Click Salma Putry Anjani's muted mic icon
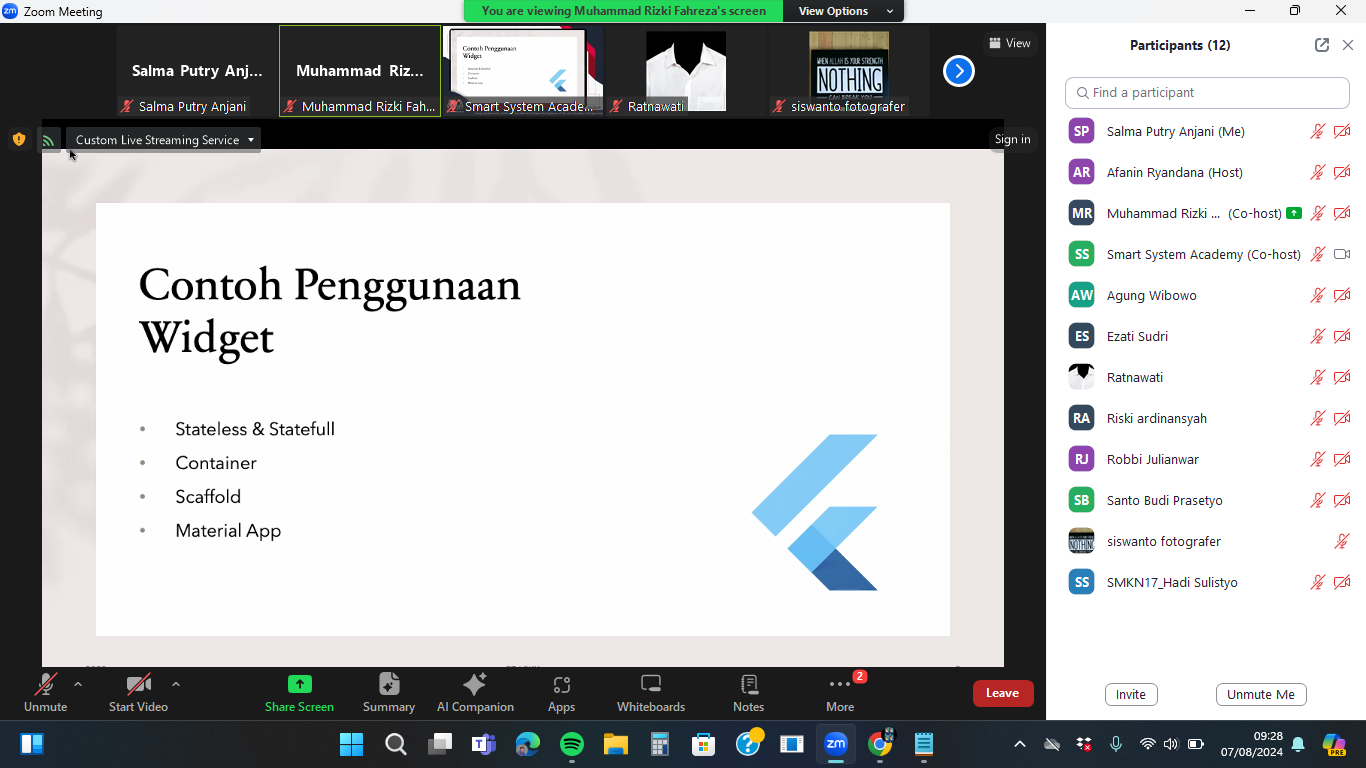Screen dimensions: 1366x768 [1318, 131]
